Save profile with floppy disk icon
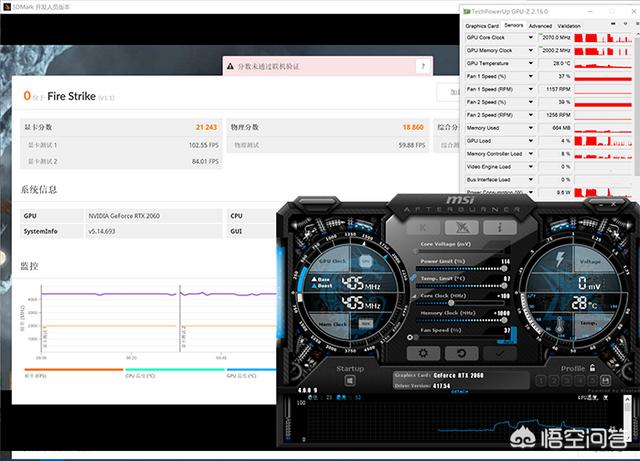The height and width of the screenshot is (461, 640). (605, 381)
